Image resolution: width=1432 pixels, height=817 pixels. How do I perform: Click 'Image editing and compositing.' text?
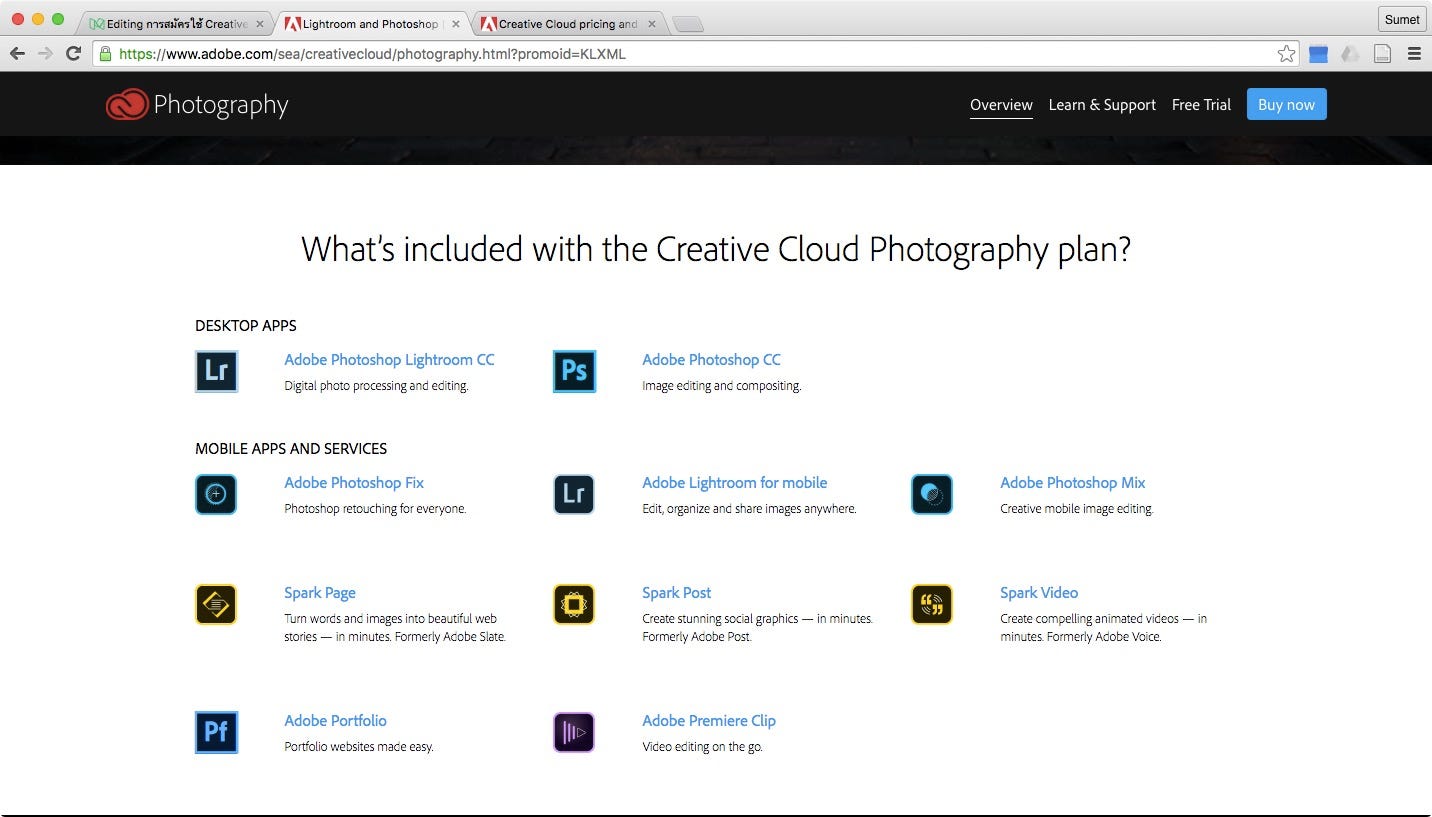point(722,386)
